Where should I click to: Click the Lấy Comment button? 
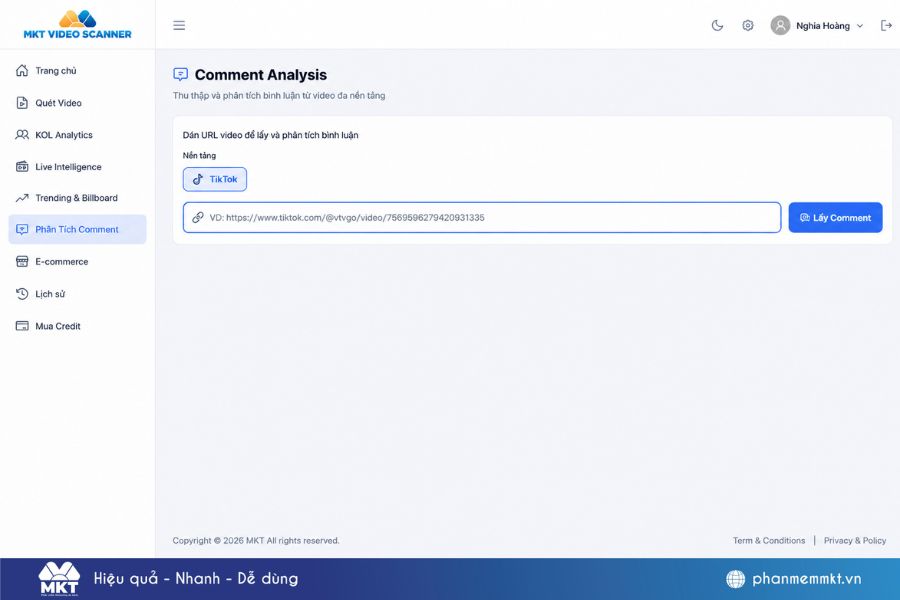[x=835, y=218]
